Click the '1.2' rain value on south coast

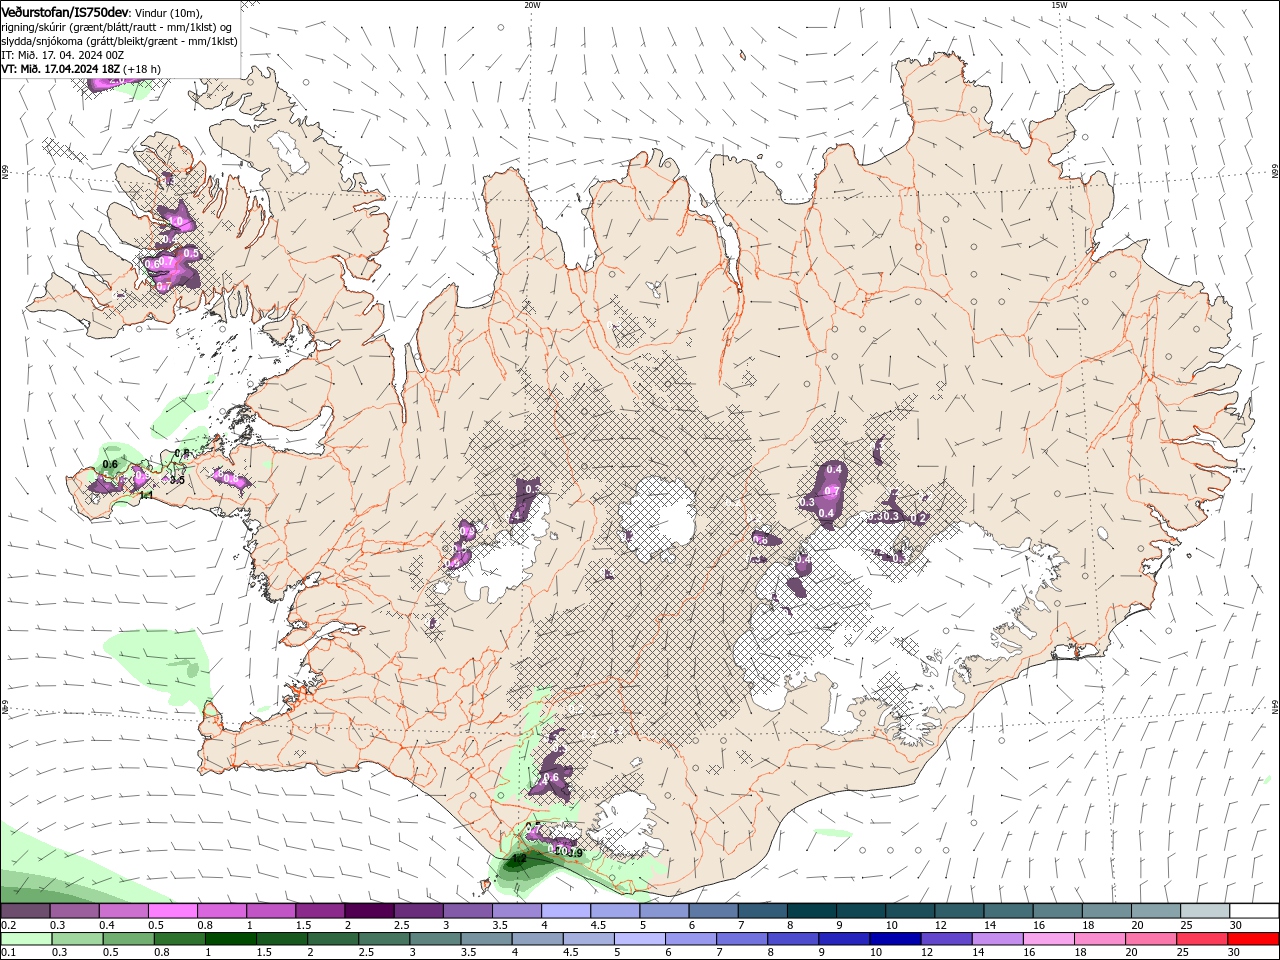pyautogui.click(x=518, y=858)
